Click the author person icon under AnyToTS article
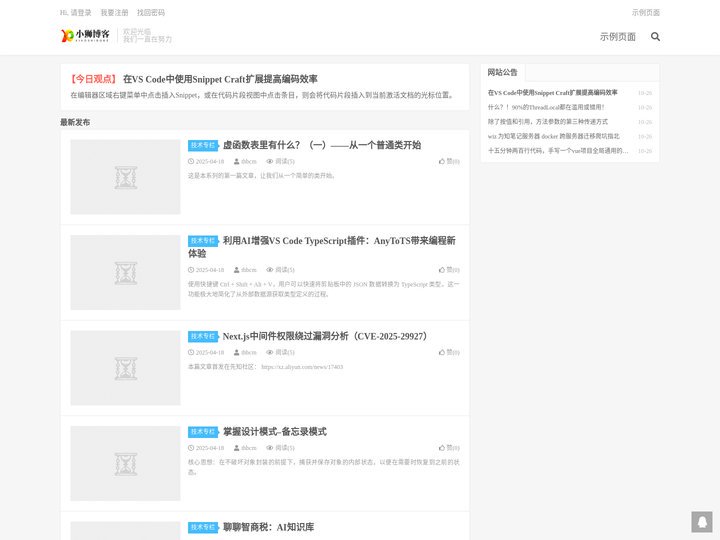The image size is (720, 540). click(x=236, y=270)
